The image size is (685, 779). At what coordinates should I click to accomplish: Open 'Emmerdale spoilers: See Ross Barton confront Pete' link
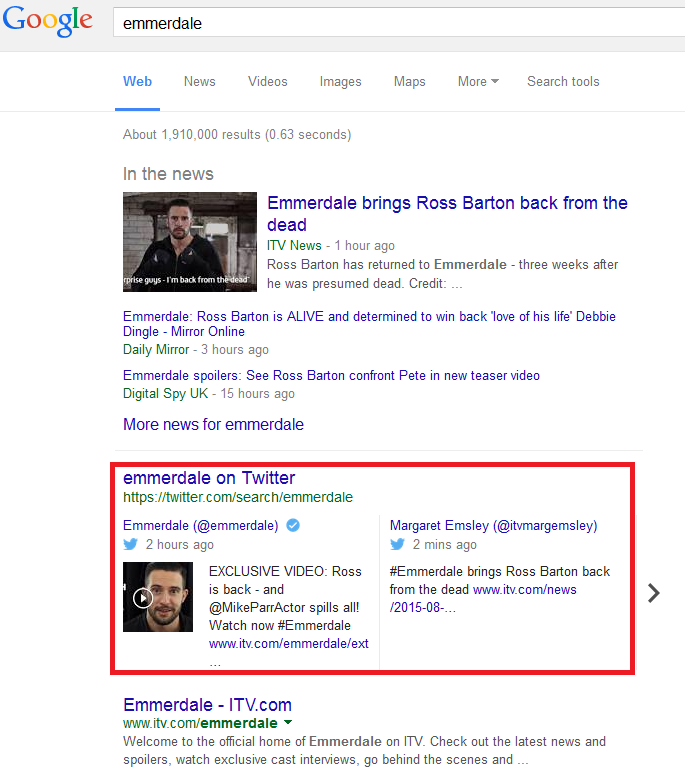[x=331, y=376]
